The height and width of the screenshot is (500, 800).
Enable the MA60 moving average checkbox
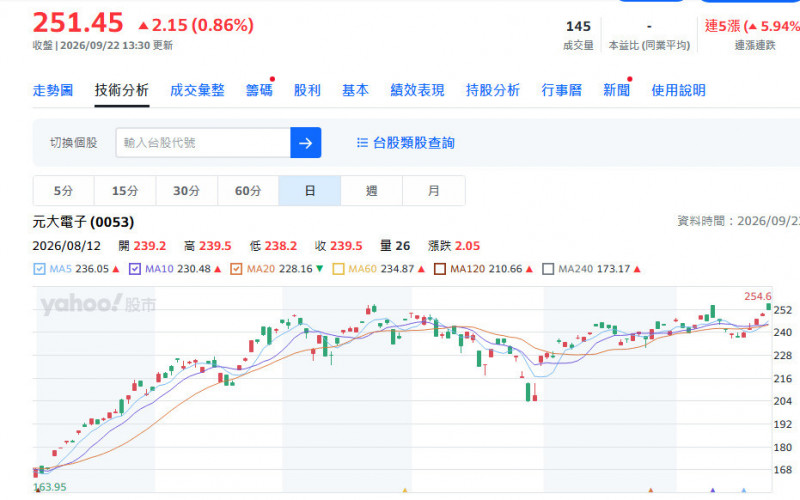click(x=338, y=269)
